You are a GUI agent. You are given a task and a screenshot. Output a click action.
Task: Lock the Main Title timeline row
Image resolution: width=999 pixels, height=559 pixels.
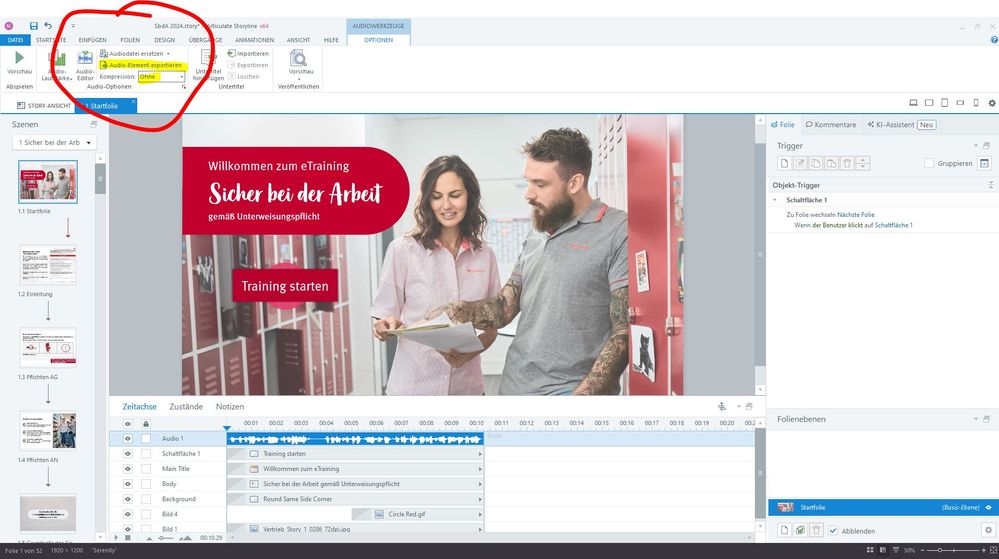point(146,469)
